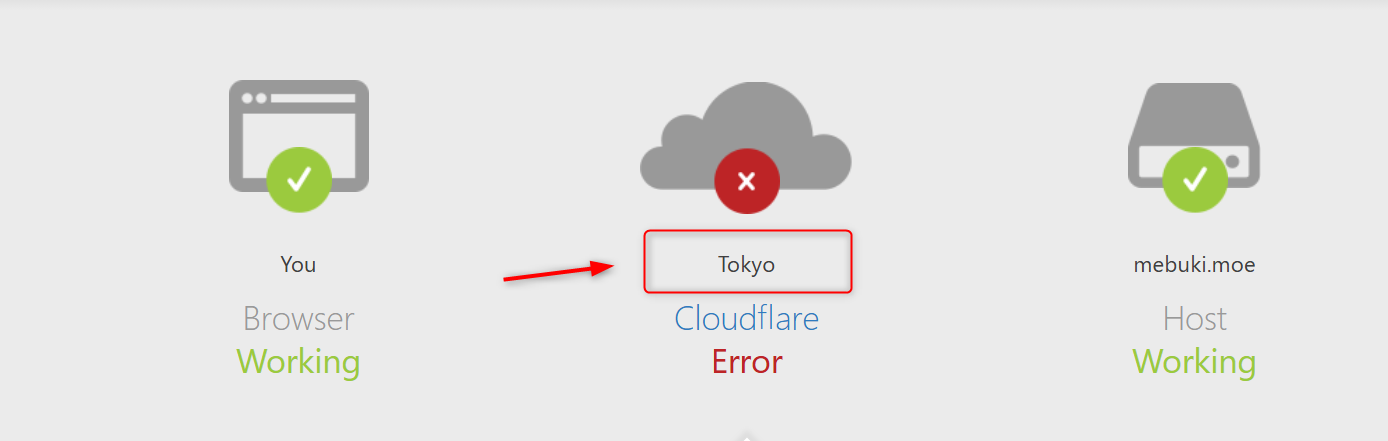This screenshot has width=1388, height=441.
Task: Click the green checkmark on host icon
Action: [1194, 180]
